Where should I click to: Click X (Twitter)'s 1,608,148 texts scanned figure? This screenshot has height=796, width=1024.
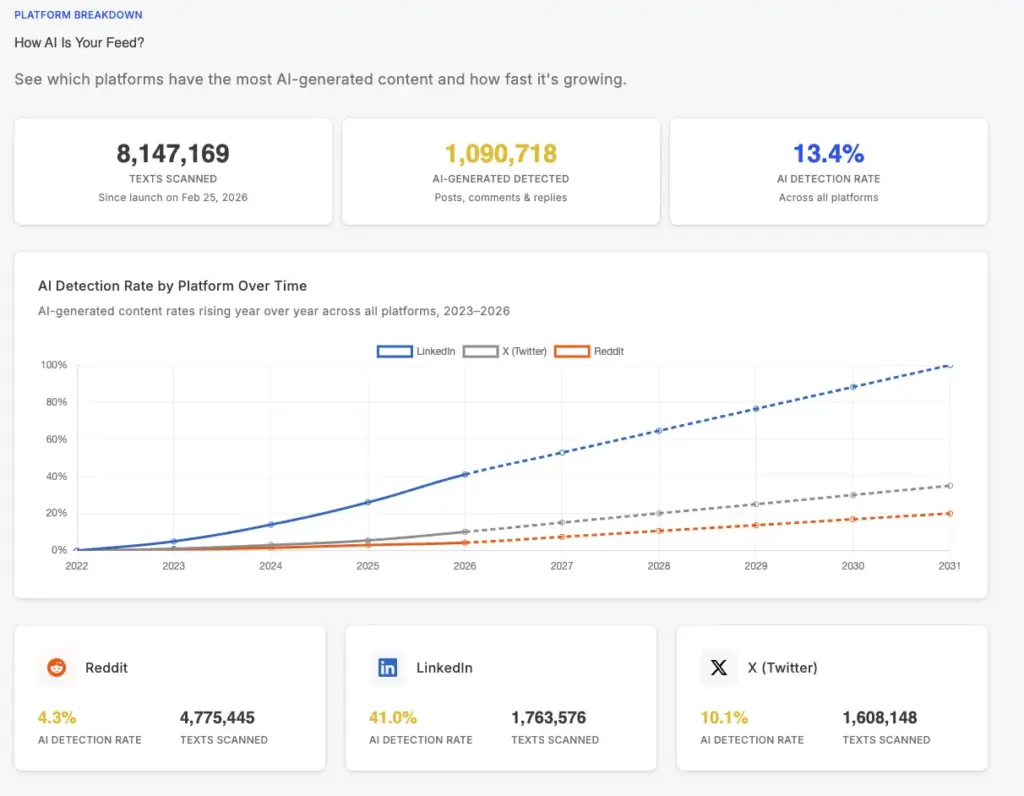[880, 717]
